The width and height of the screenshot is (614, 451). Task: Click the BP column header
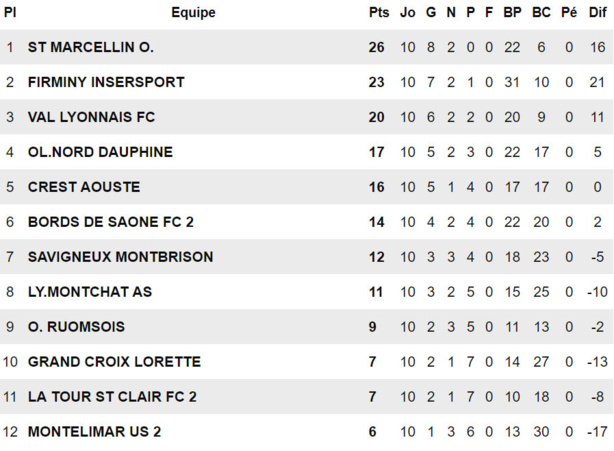pyautogui.click(x=512, y=13)
